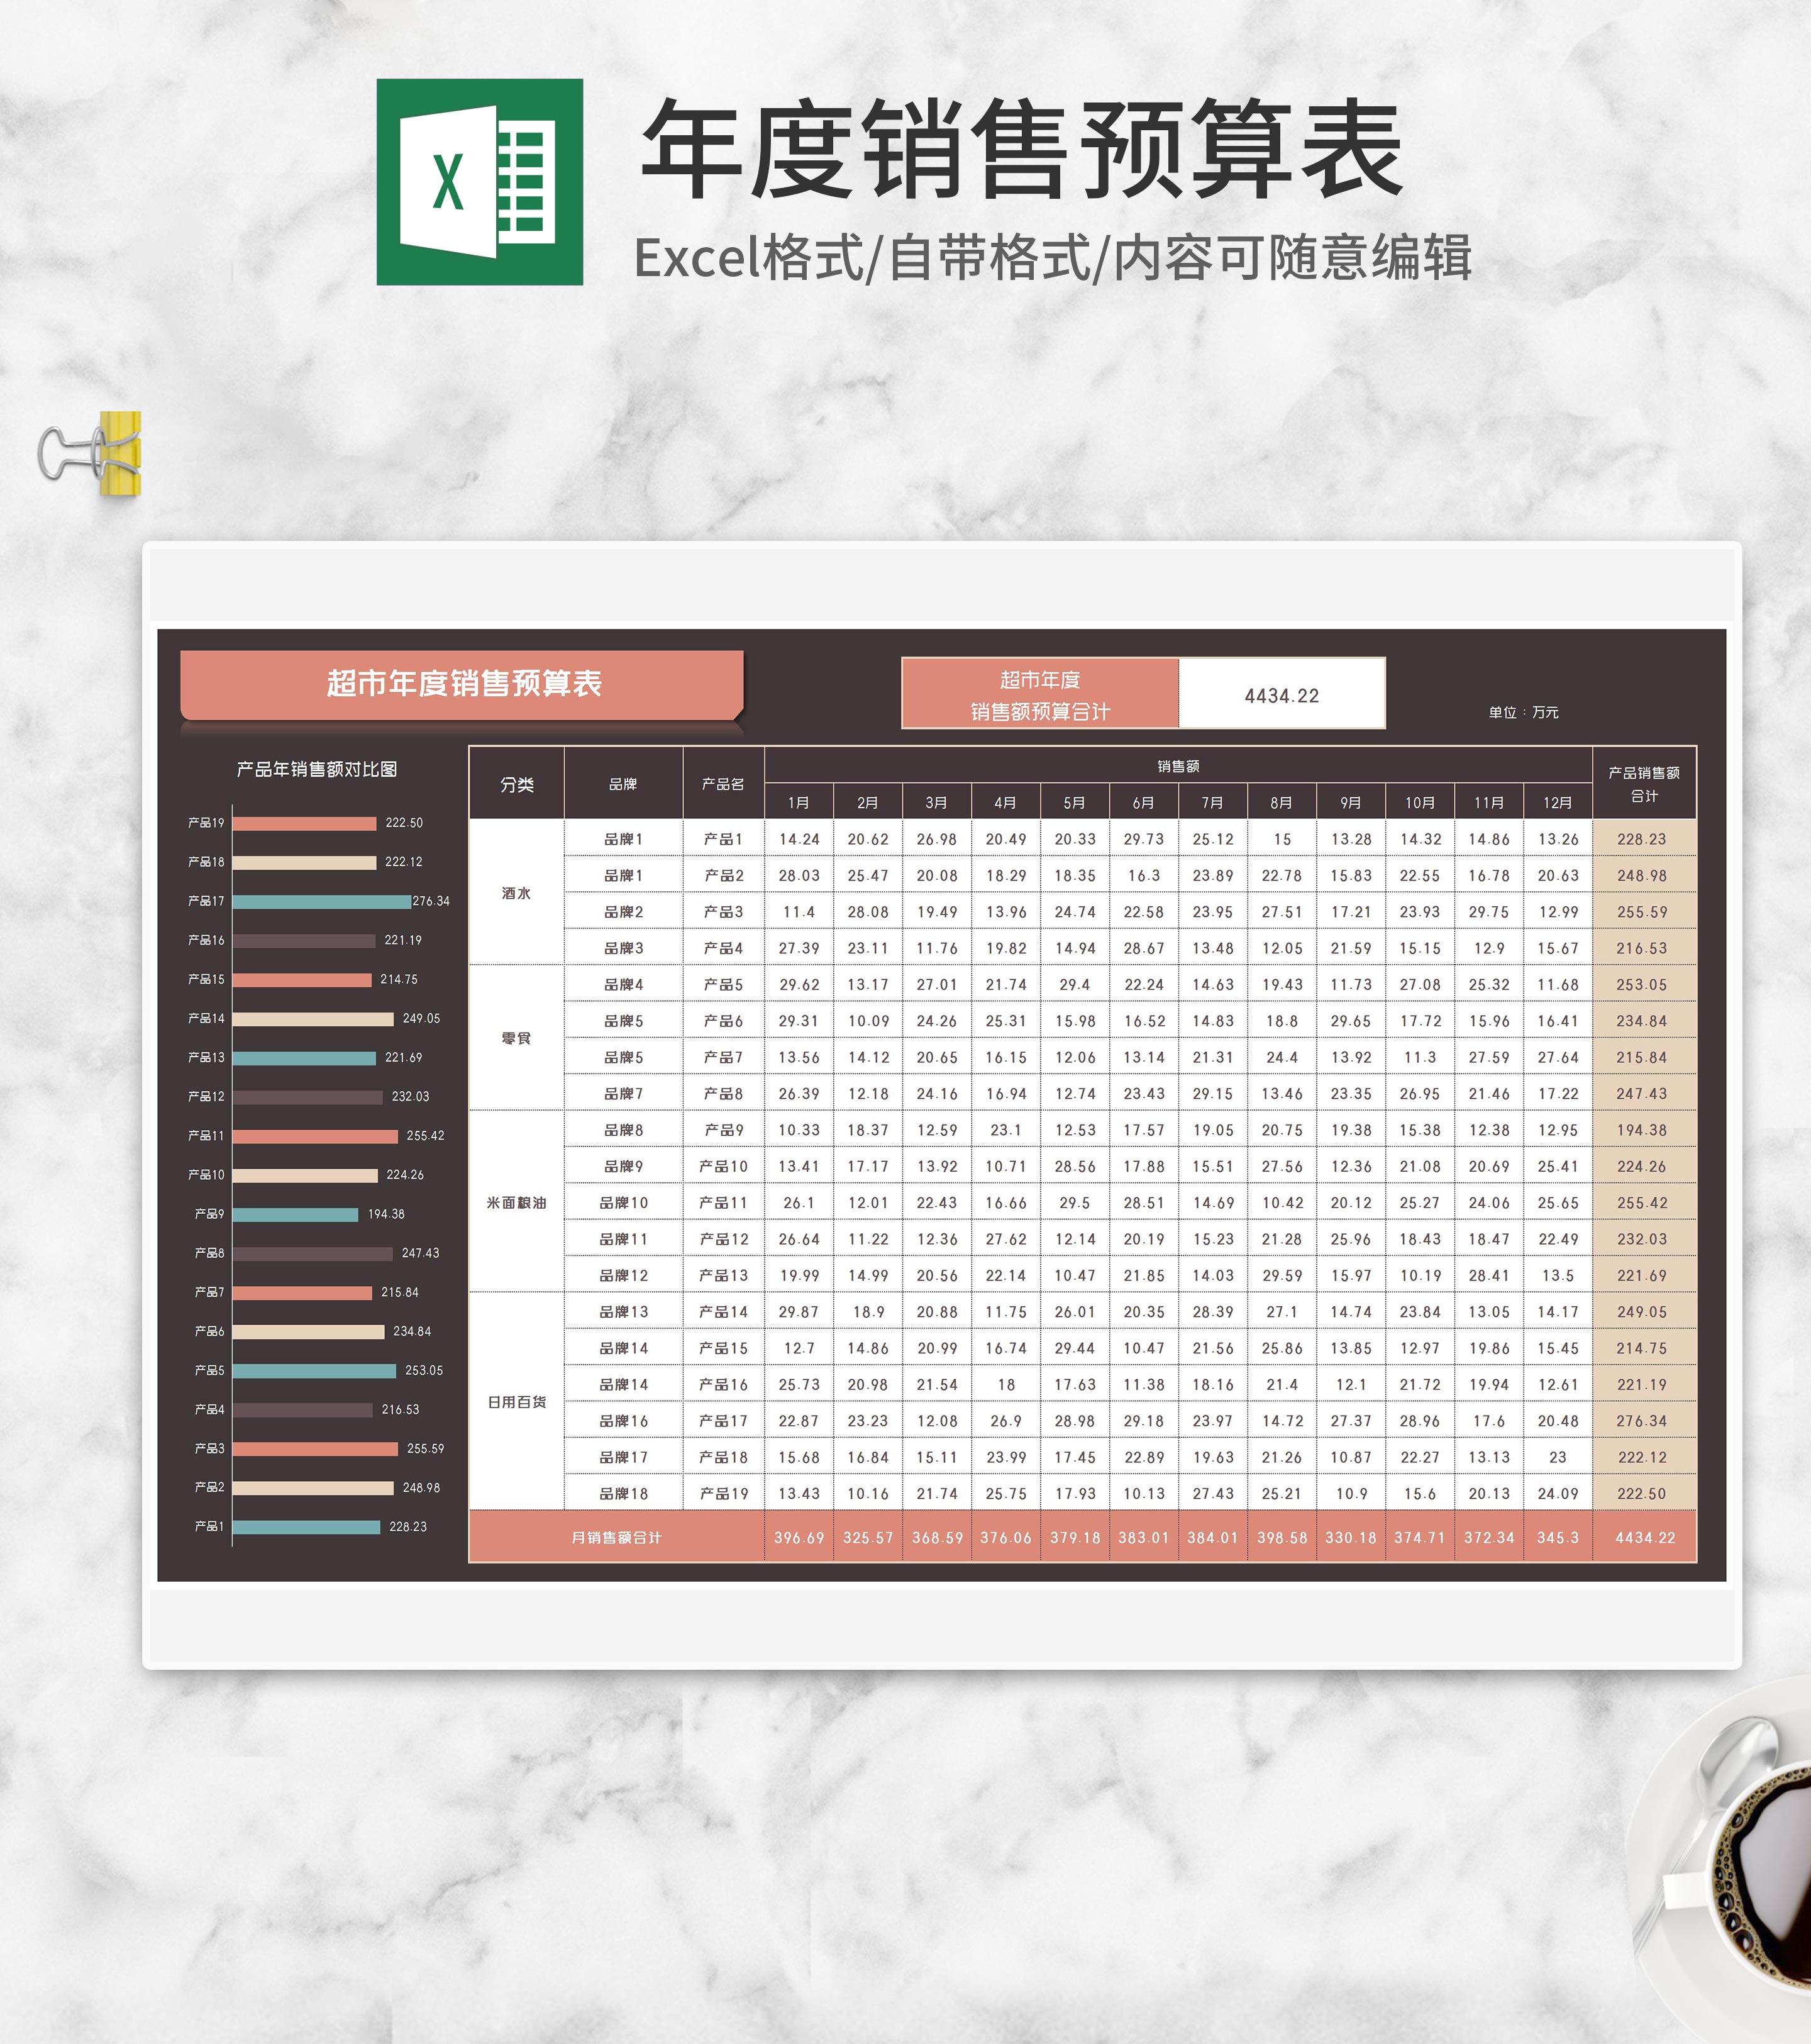Click the 4434.22 total budget field

coord(1281,695)
